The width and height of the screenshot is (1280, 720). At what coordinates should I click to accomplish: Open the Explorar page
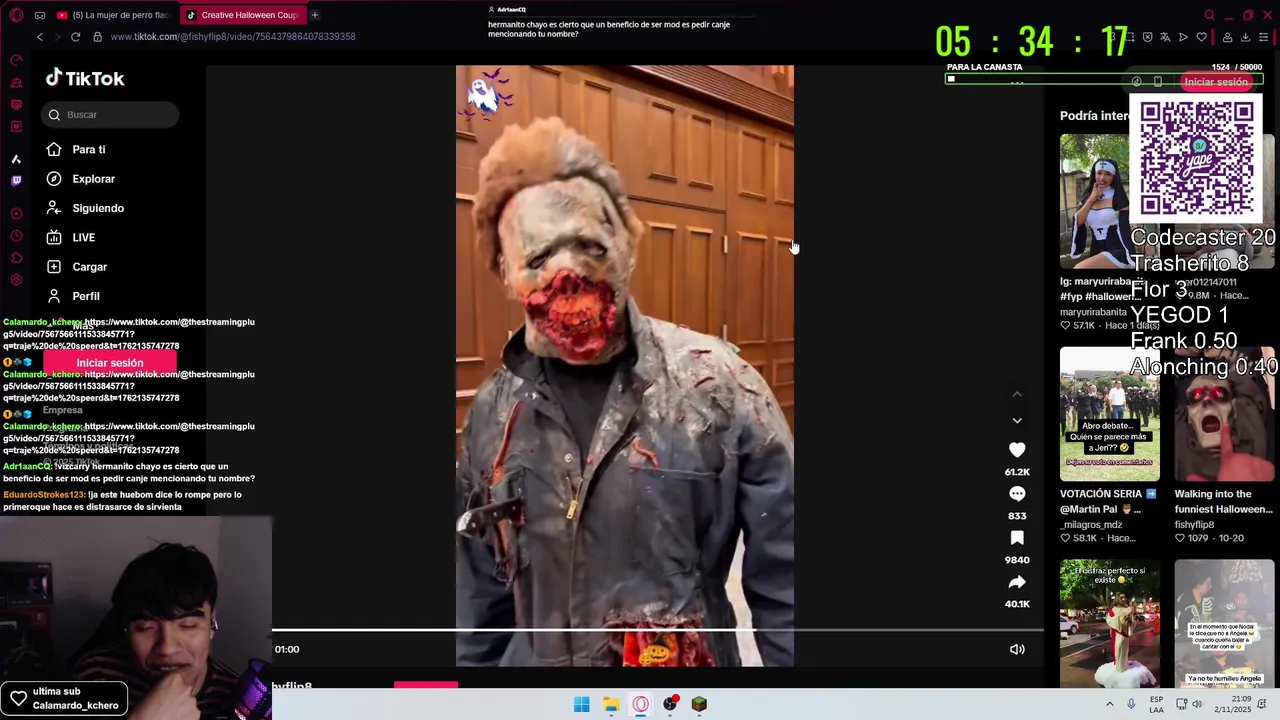(x=80, y=179)
